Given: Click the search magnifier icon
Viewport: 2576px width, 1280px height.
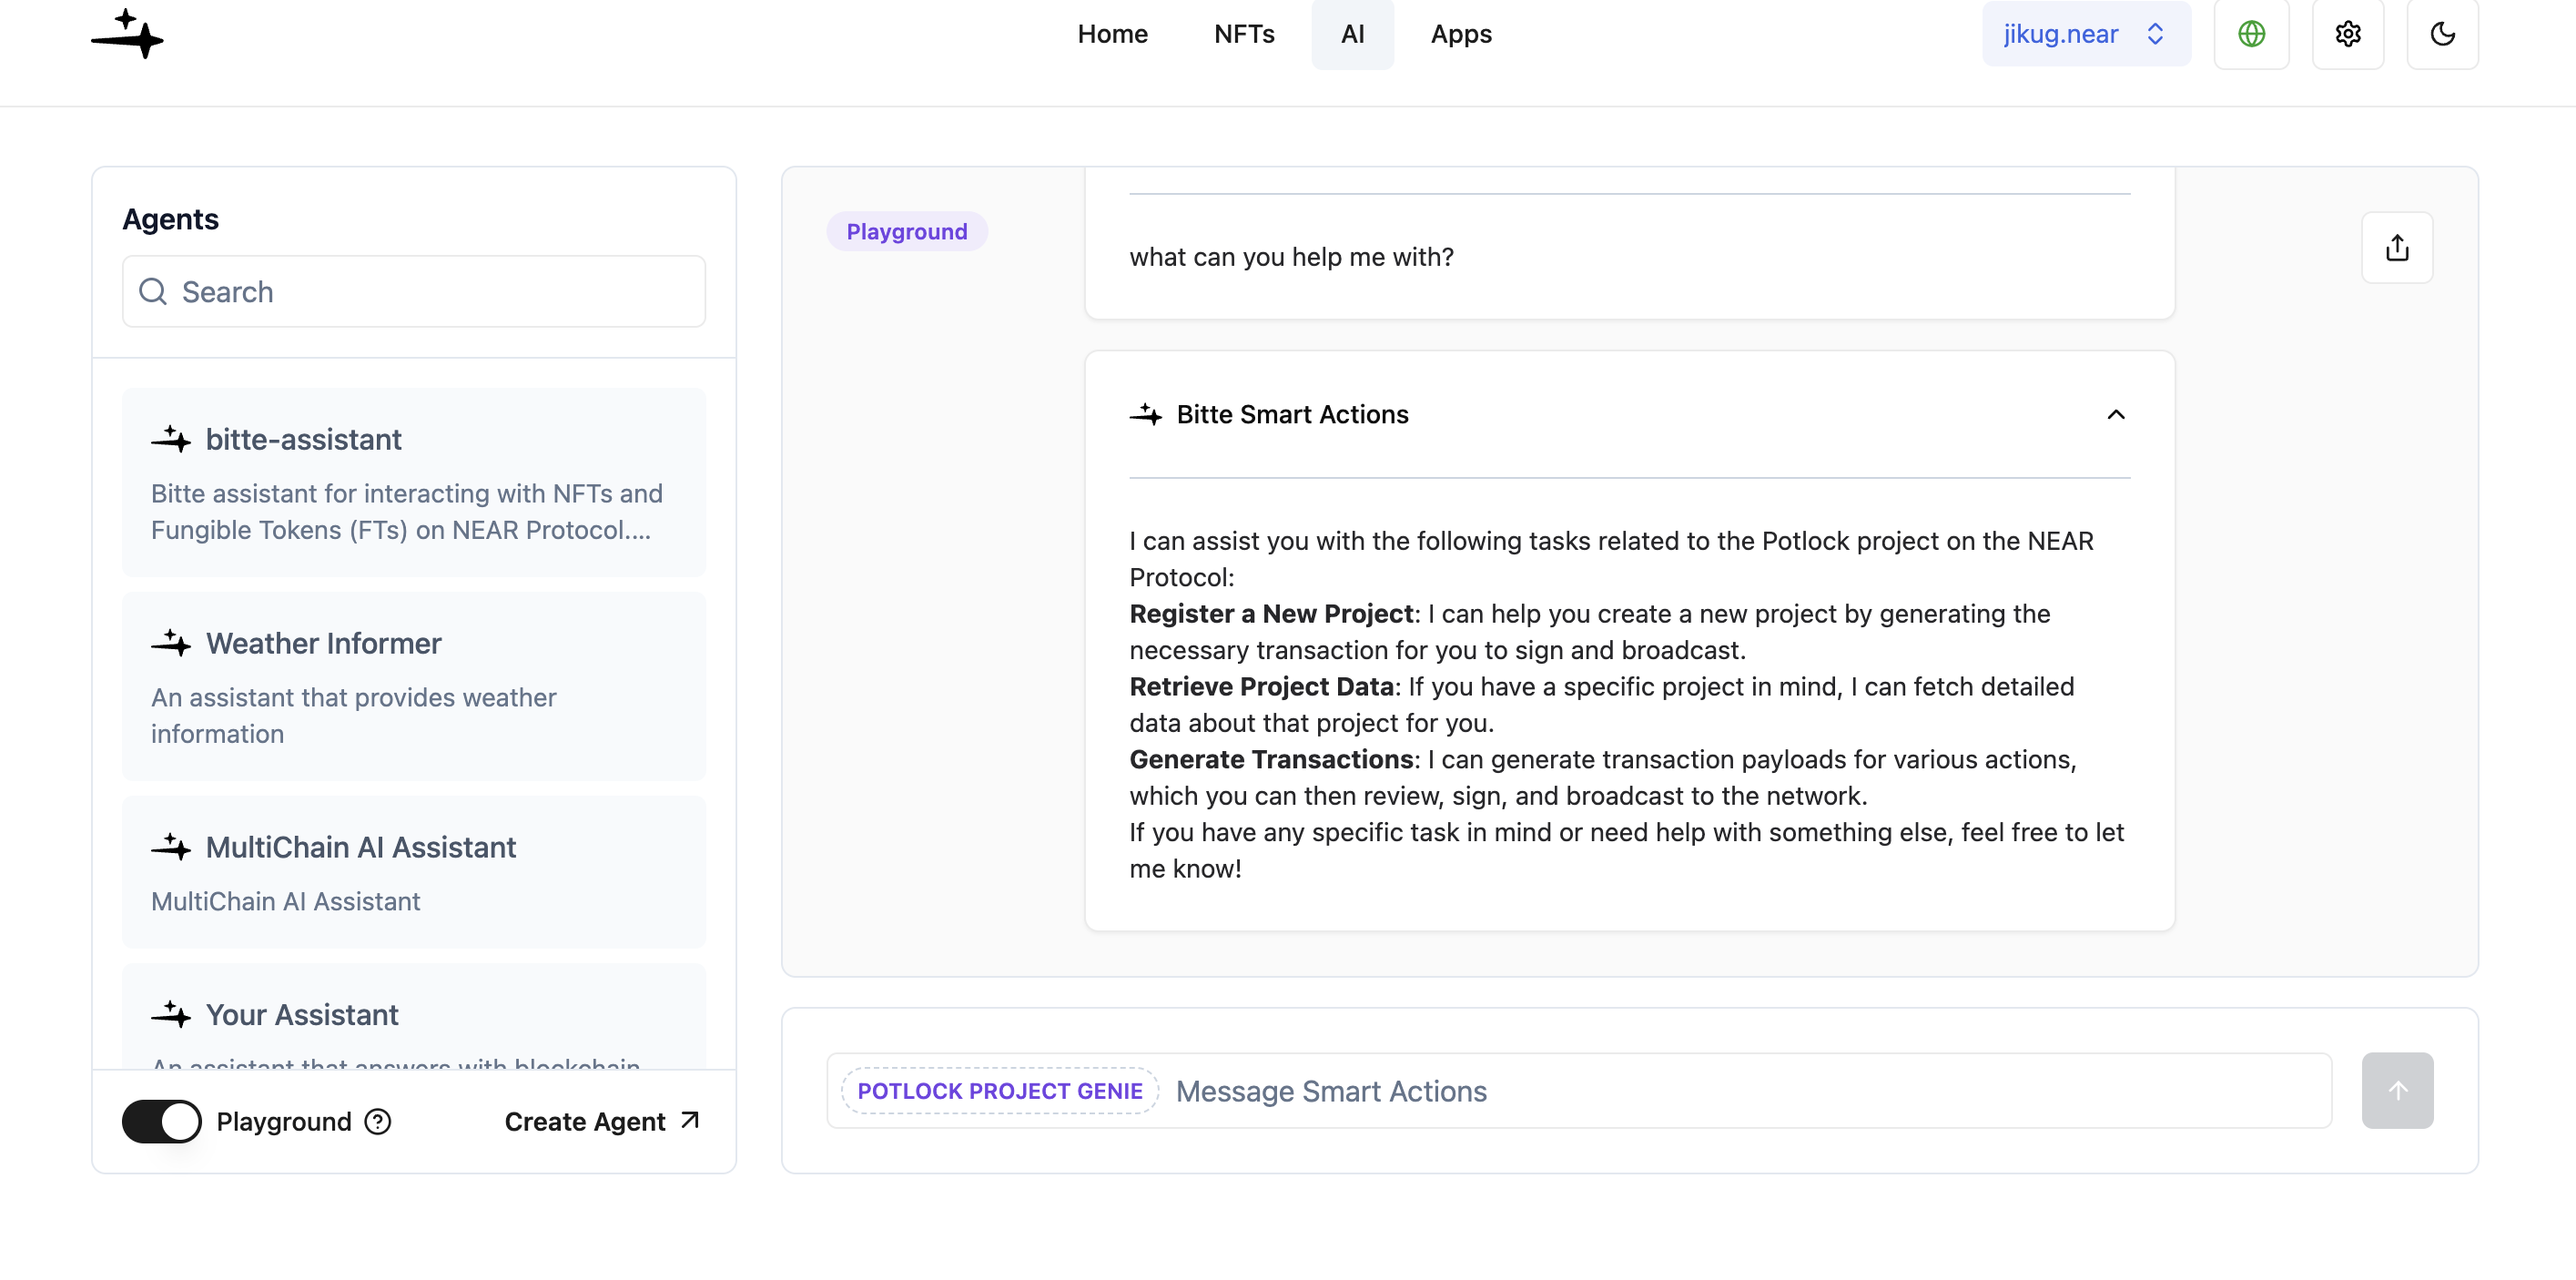Looking at the screenshot, I should 153,291.
